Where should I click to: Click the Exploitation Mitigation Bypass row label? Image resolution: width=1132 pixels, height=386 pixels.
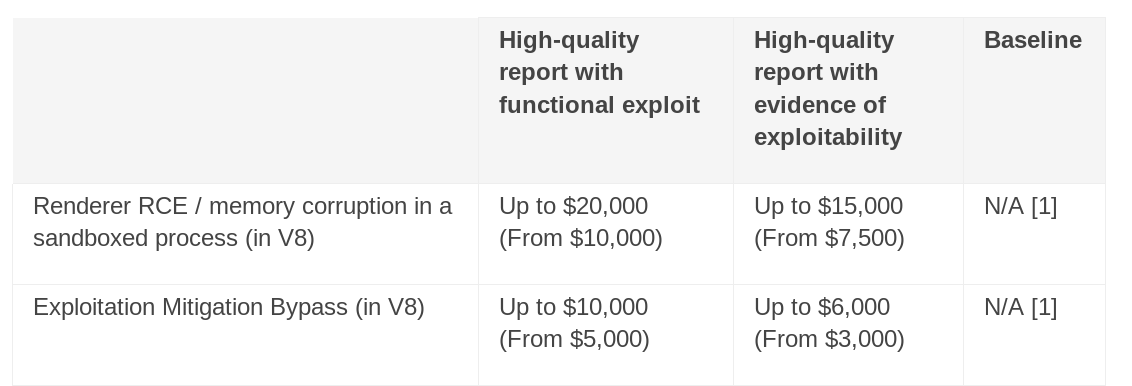click(229, 307)
